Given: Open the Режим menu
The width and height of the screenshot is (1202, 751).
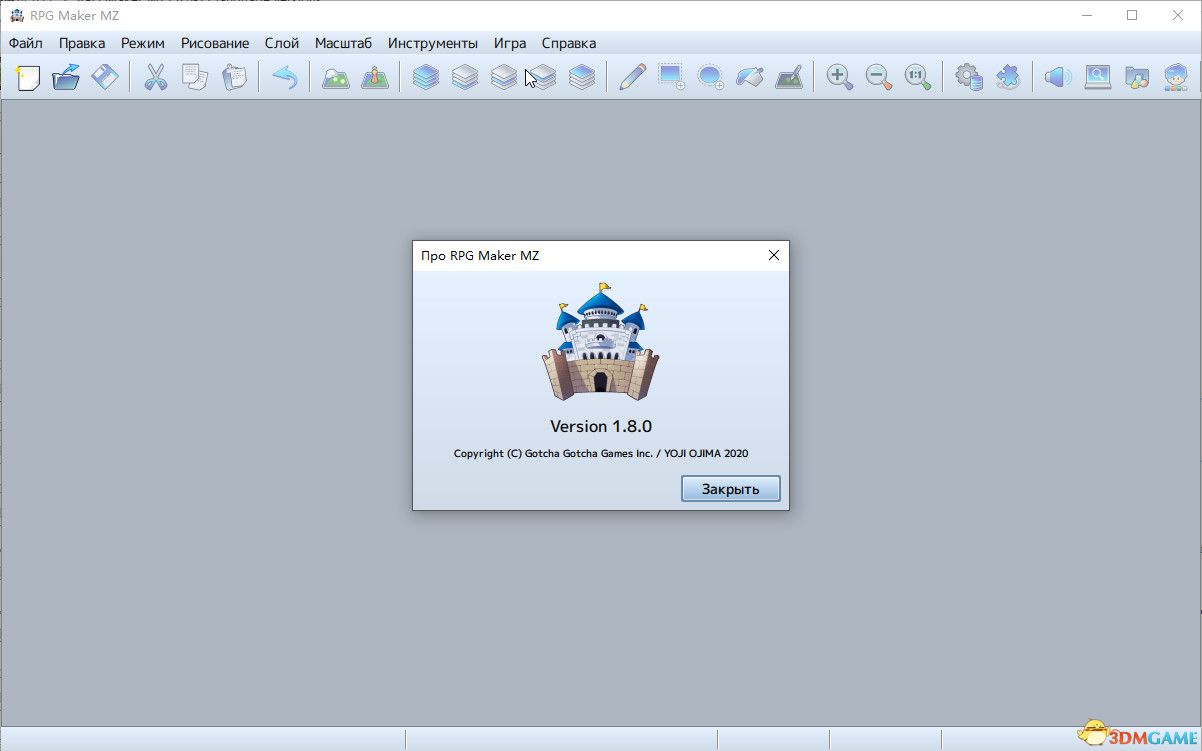Looking at the screenshot, I should click(143, 43).
